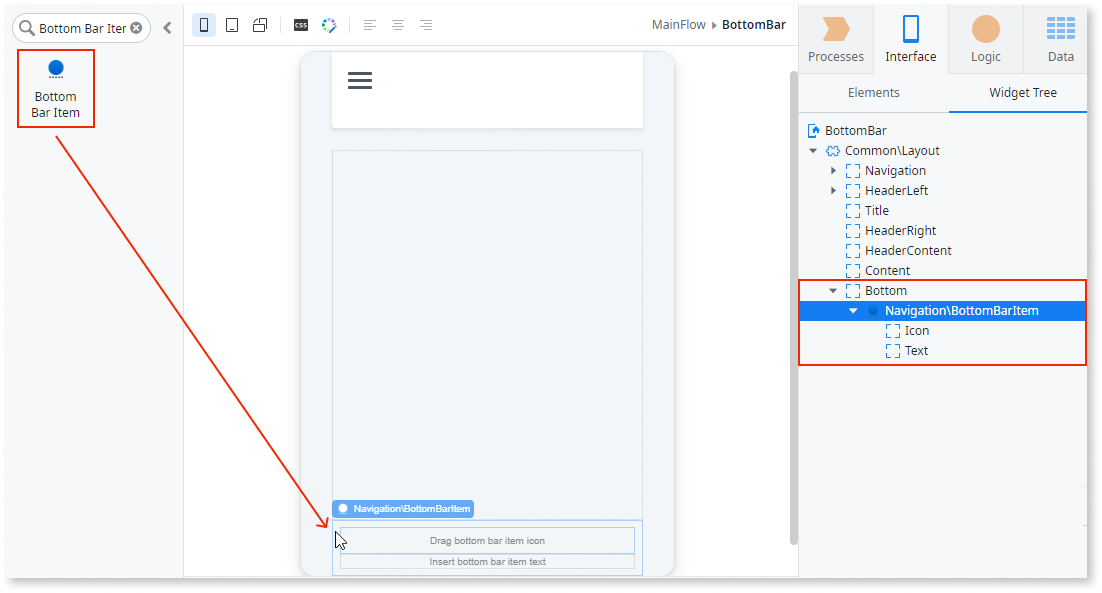Apply left text alignment
Screen dimensions: 1102x593
point(370,25)
